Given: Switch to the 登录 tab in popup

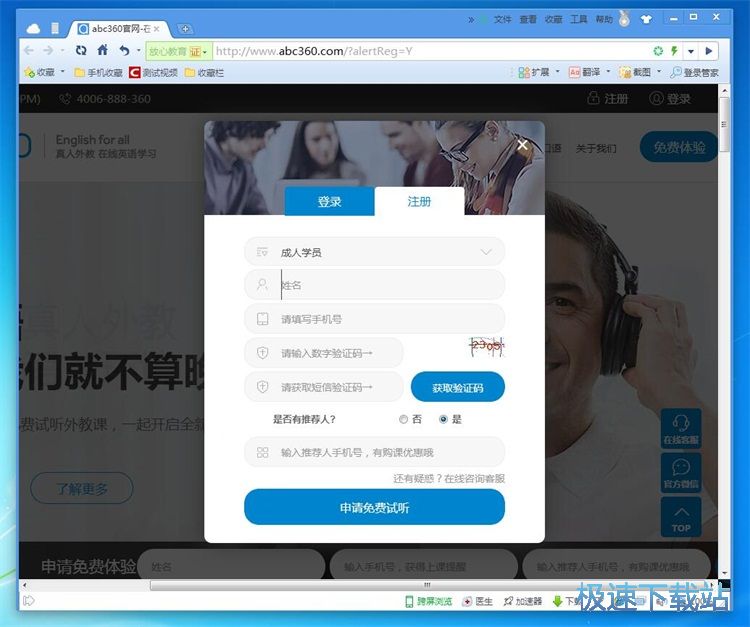Looking at the screenshot, I should coord(329,201).
